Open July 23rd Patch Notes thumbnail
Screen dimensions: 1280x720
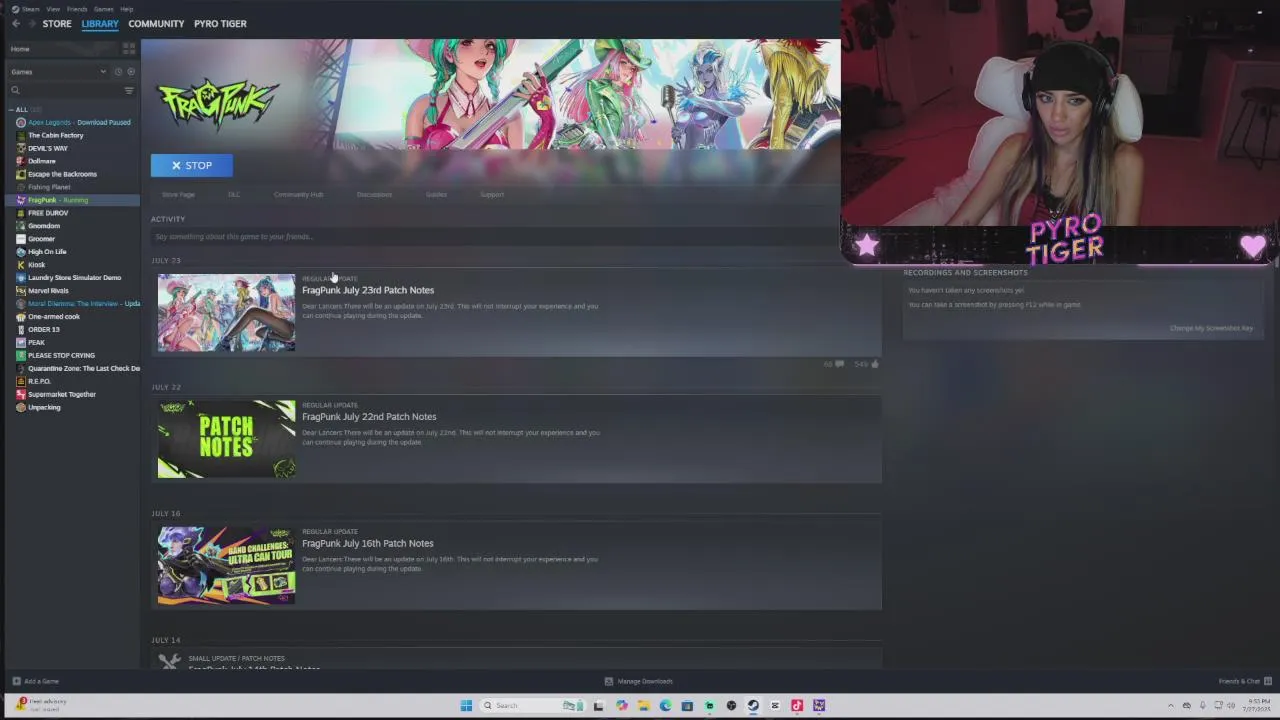[226, 313]
